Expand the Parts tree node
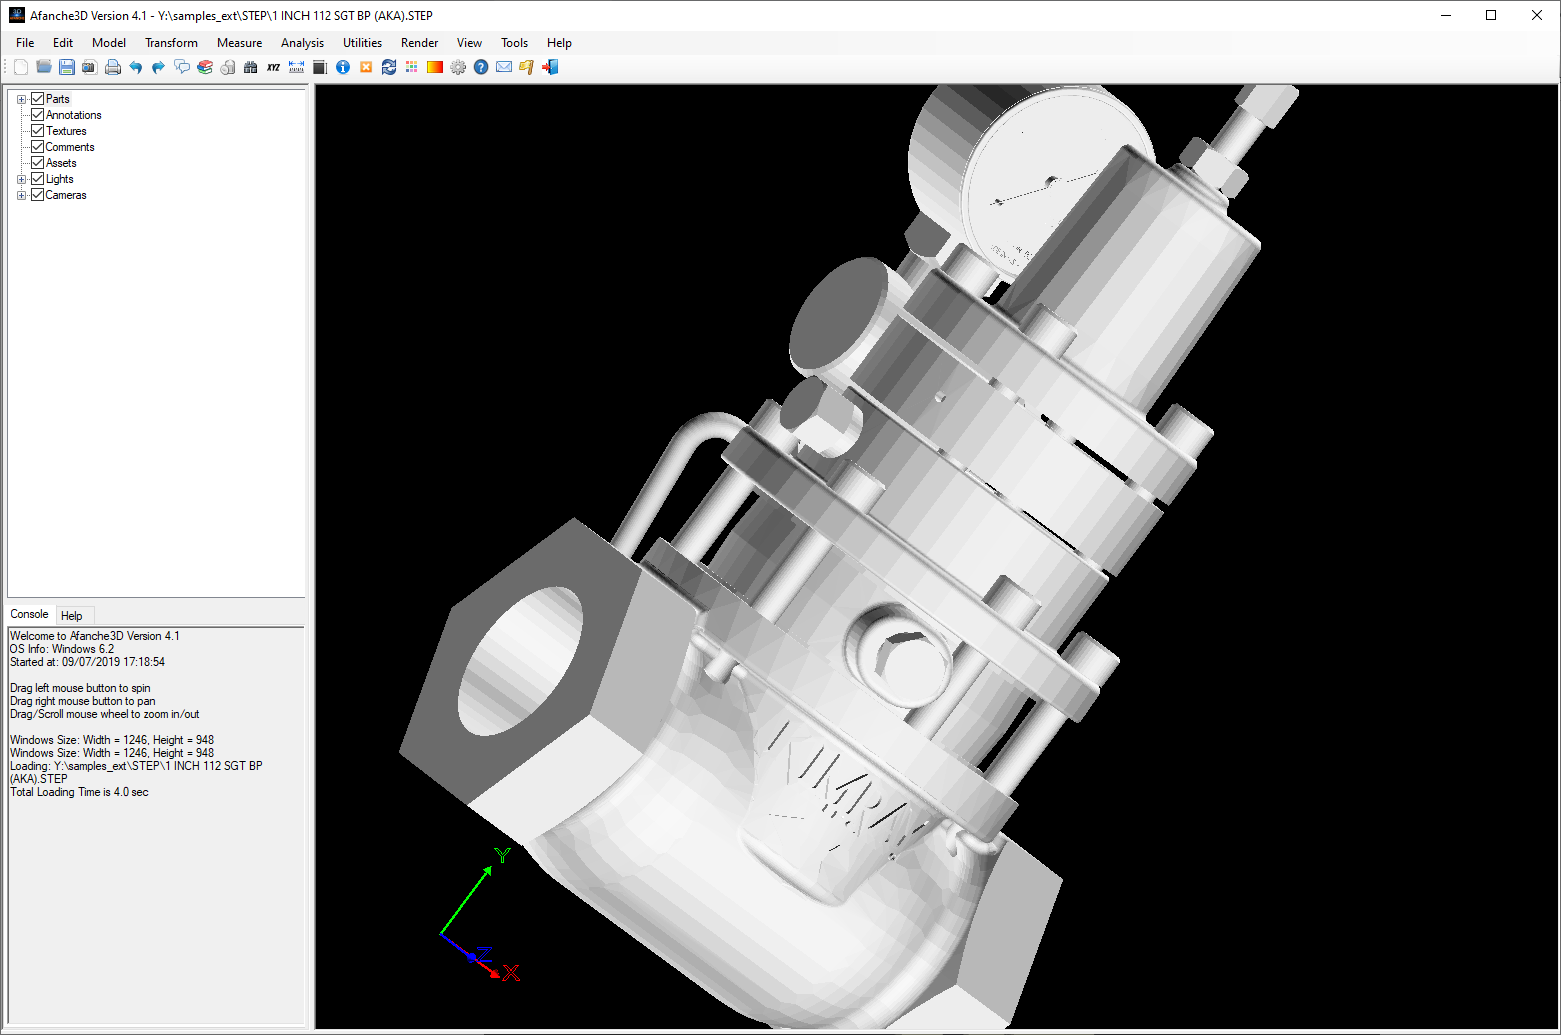The image size is (1561, 1035). tap(22, 99)
